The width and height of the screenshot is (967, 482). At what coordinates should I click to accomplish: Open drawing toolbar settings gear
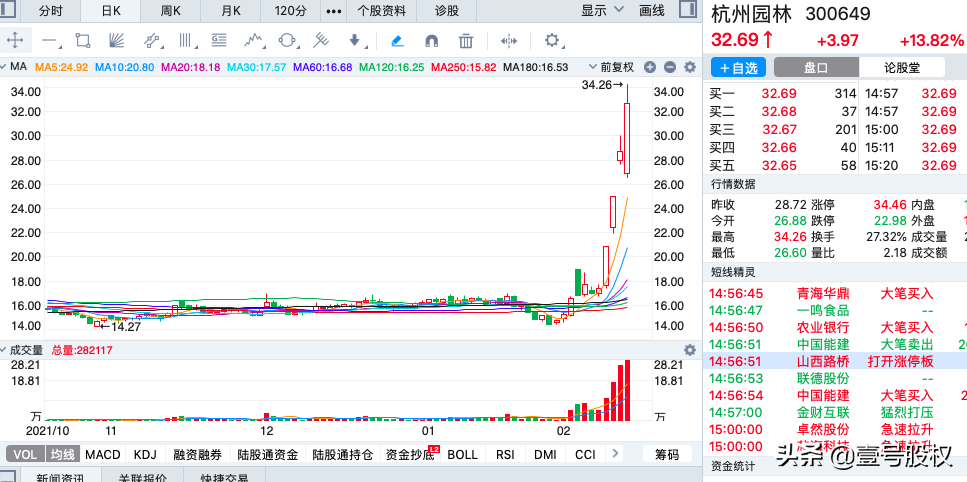[x=552, y=41]
